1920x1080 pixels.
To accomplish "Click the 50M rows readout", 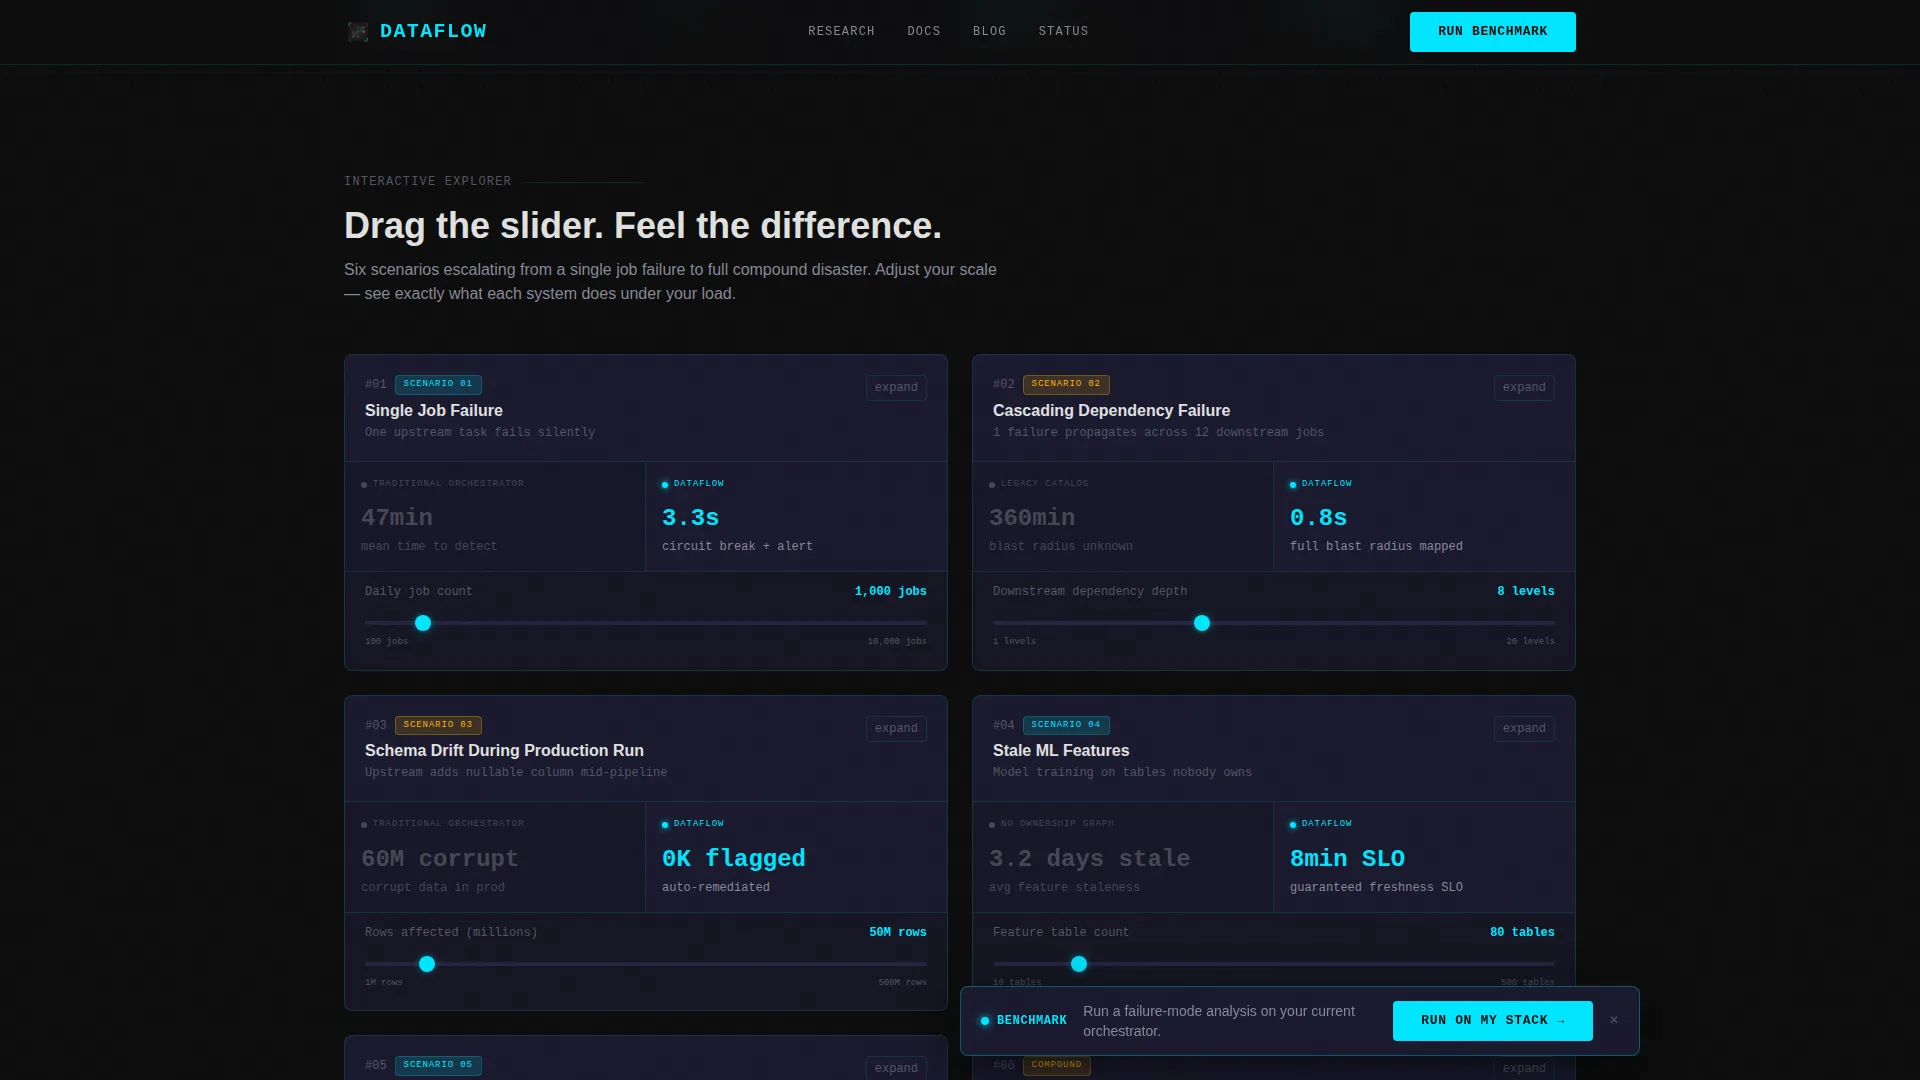I will click(897, 933).
